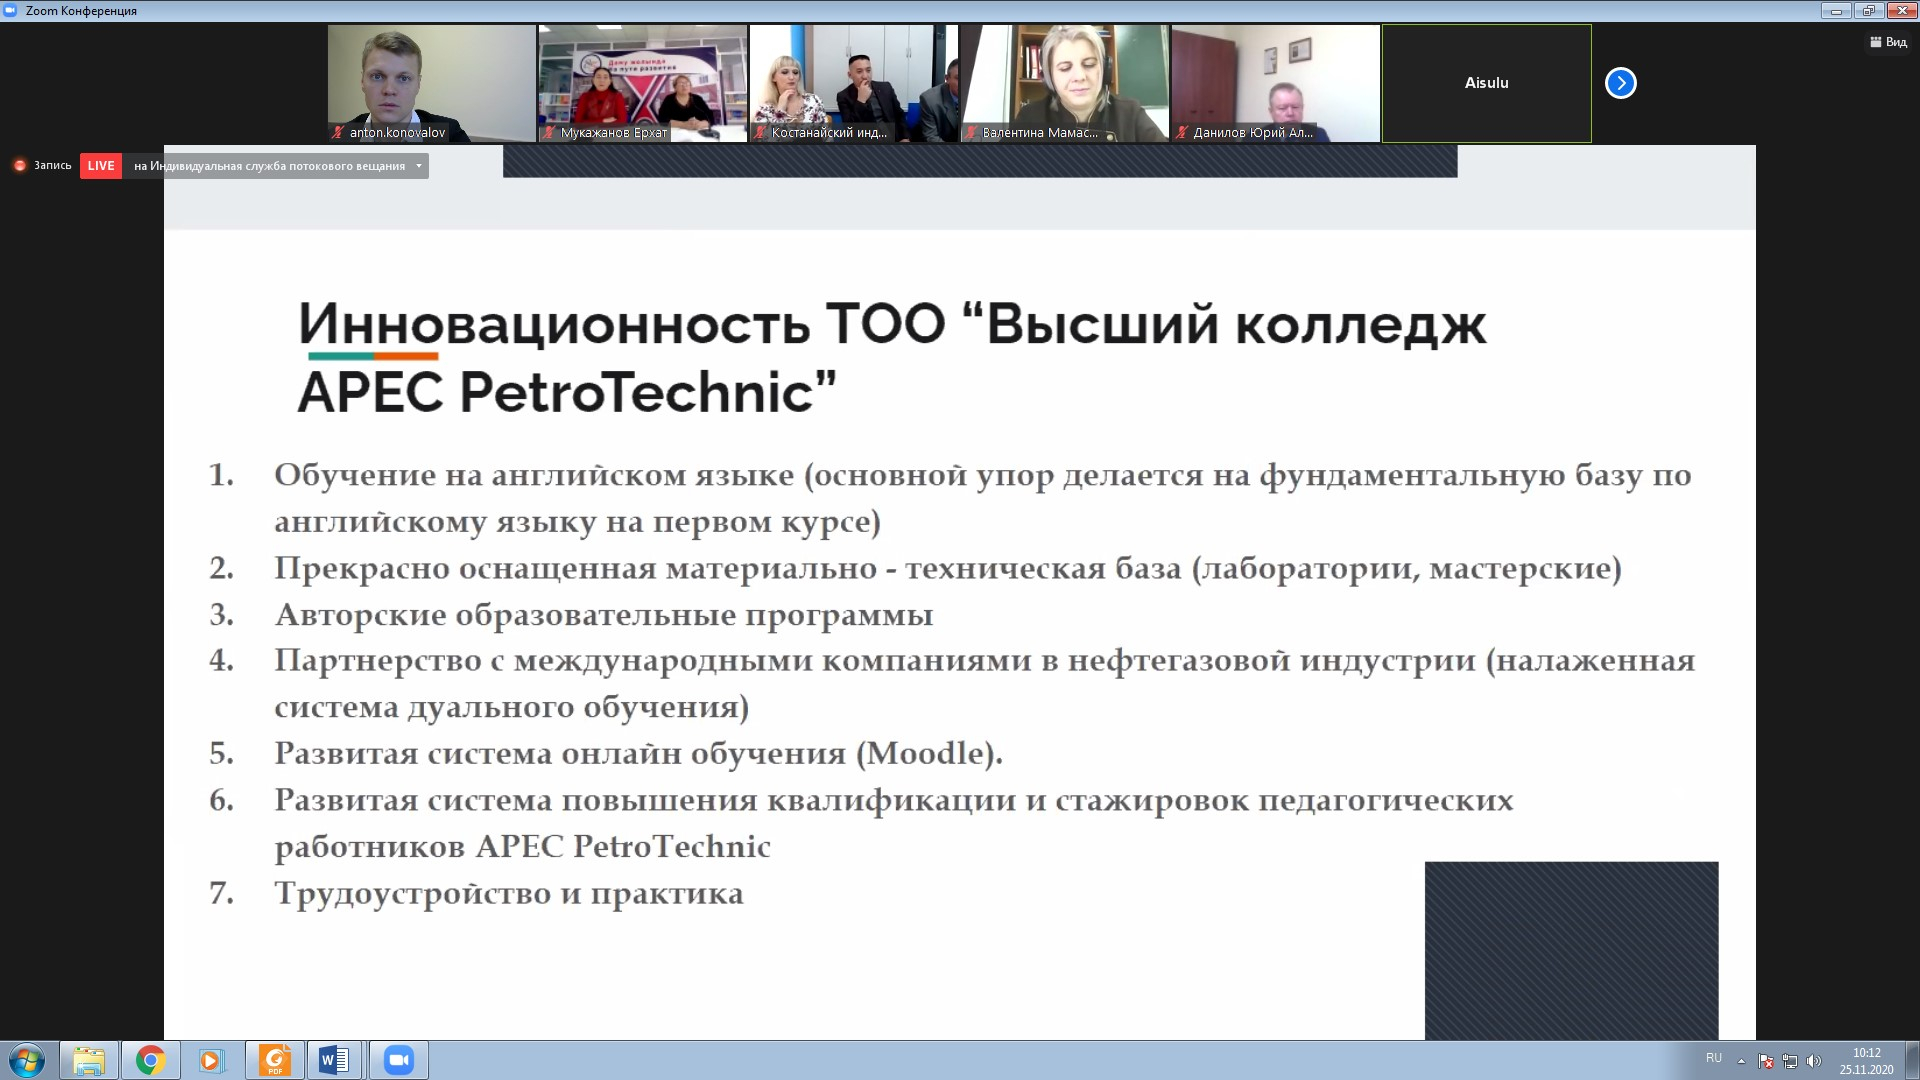Click the RU language indicator
The width and height of the screenshot is (1920, 1080).
(1714, 1058)
